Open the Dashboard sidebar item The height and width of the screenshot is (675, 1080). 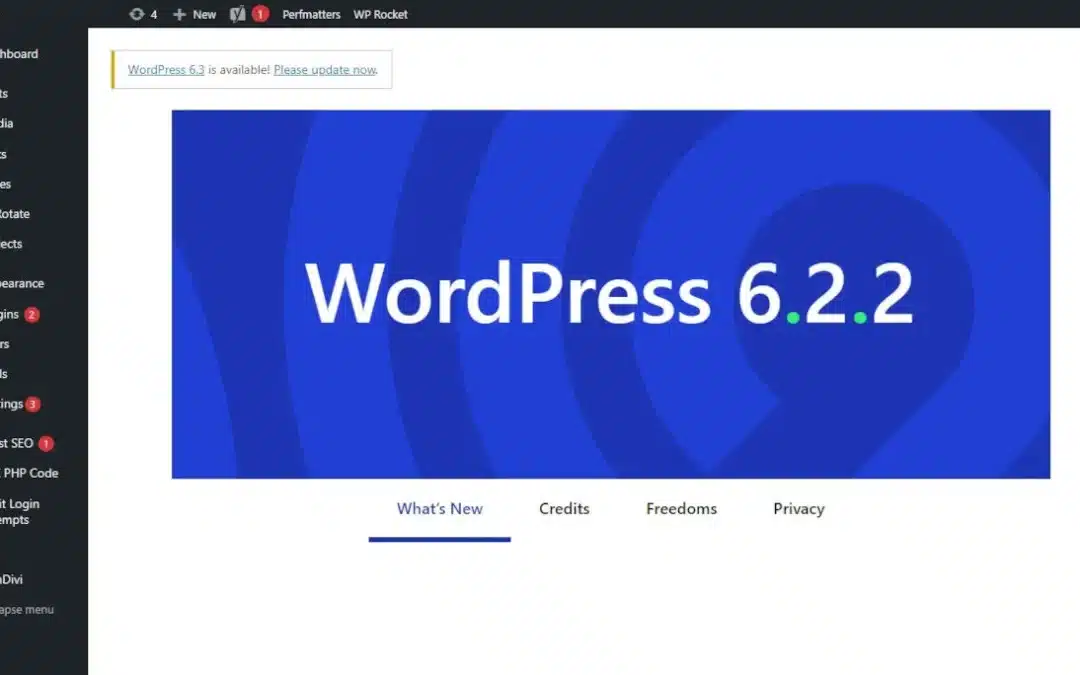(x=19, y=54)
